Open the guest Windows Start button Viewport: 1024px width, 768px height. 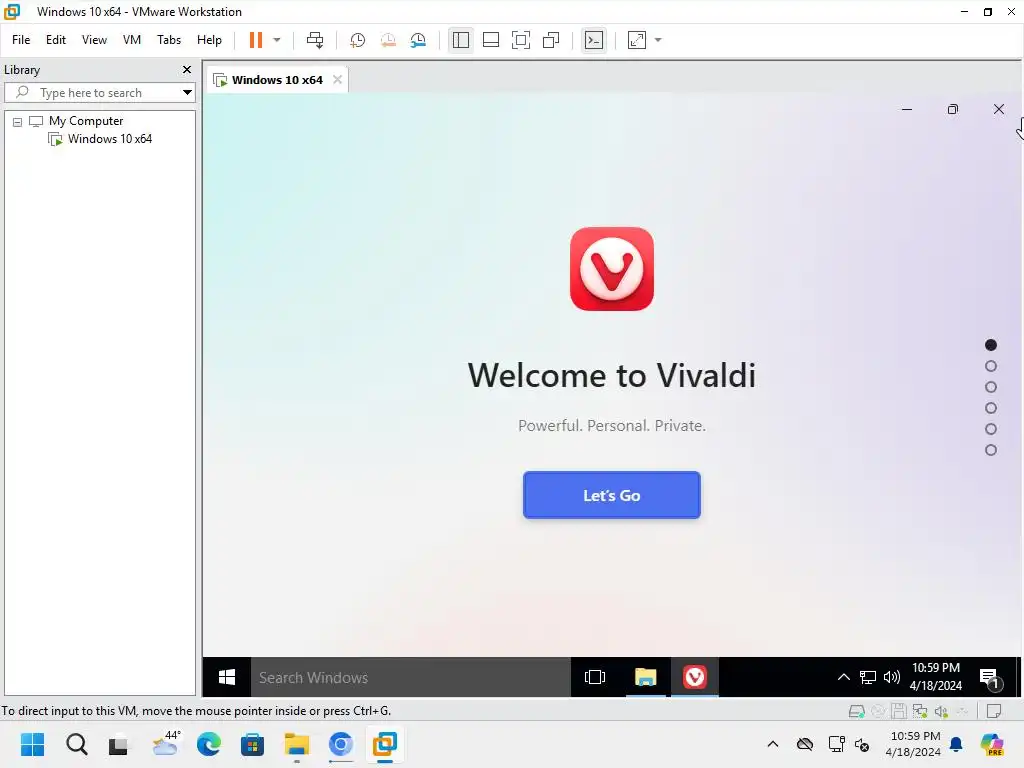227,677
